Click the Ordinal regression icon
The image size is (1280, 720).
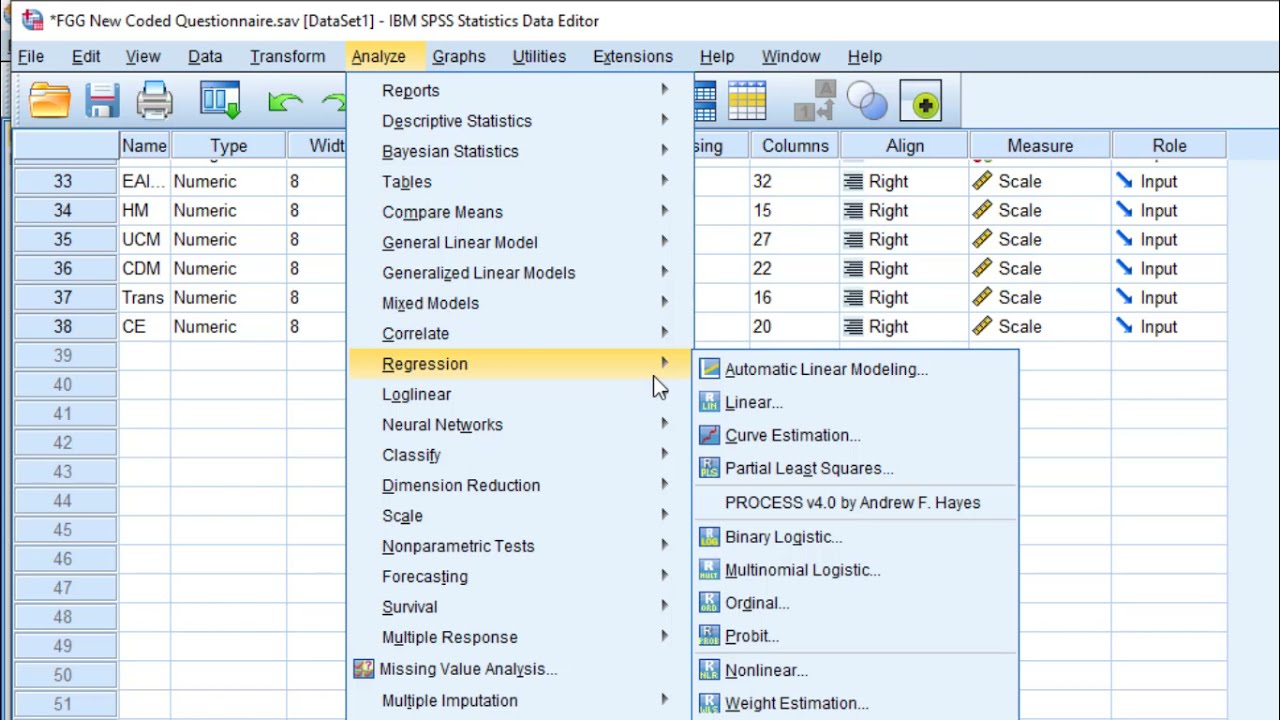pyautogui.click(x=709, y=603)
